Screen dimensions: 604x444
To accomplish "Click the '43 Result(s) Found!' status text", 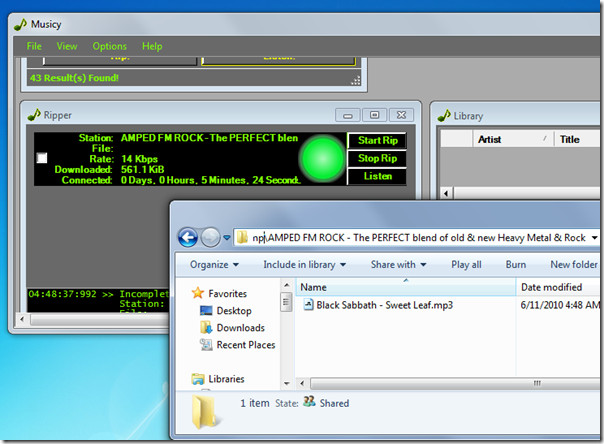I will tap(74, 78).
